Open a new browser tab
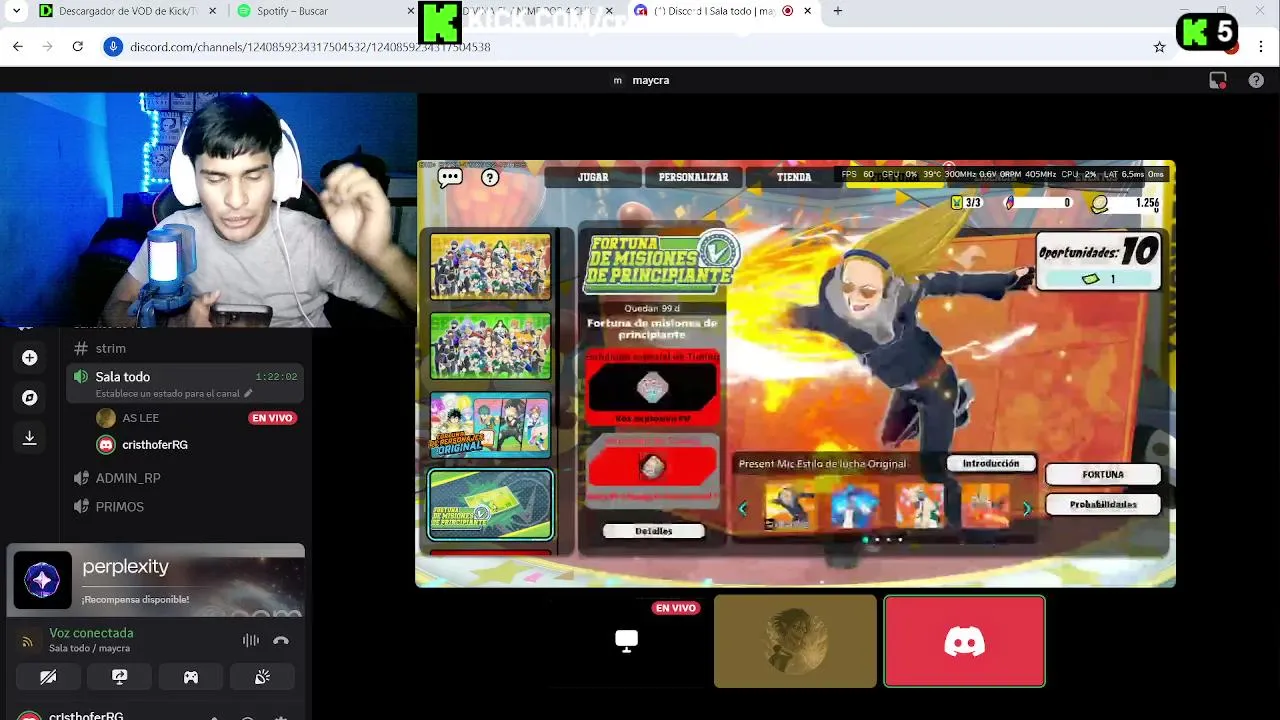The image size is (1280, 720). tap(838, 11)
